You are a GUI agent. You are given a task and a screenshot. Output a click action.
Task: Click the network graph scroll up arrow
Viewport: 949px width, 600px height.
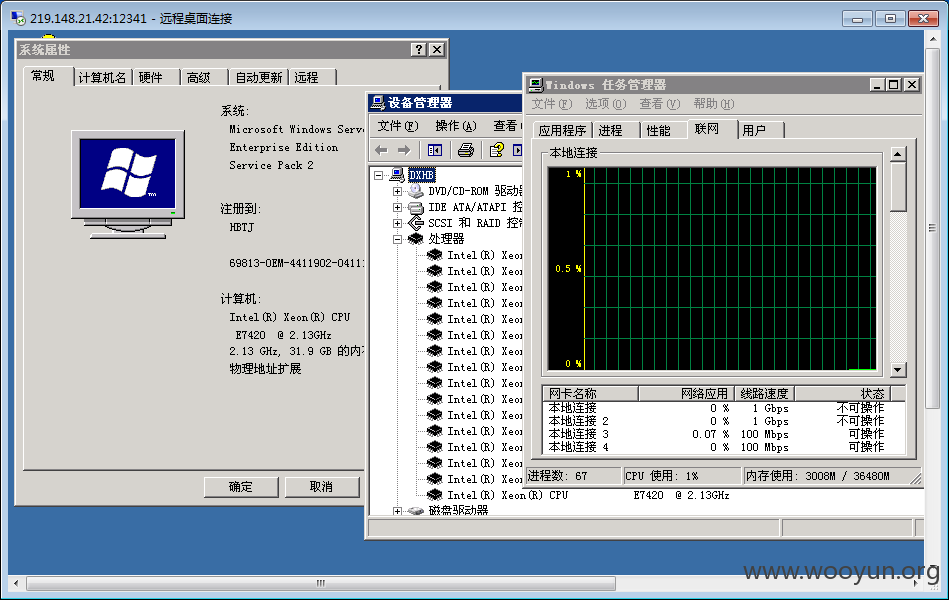[x=898, y=154]
